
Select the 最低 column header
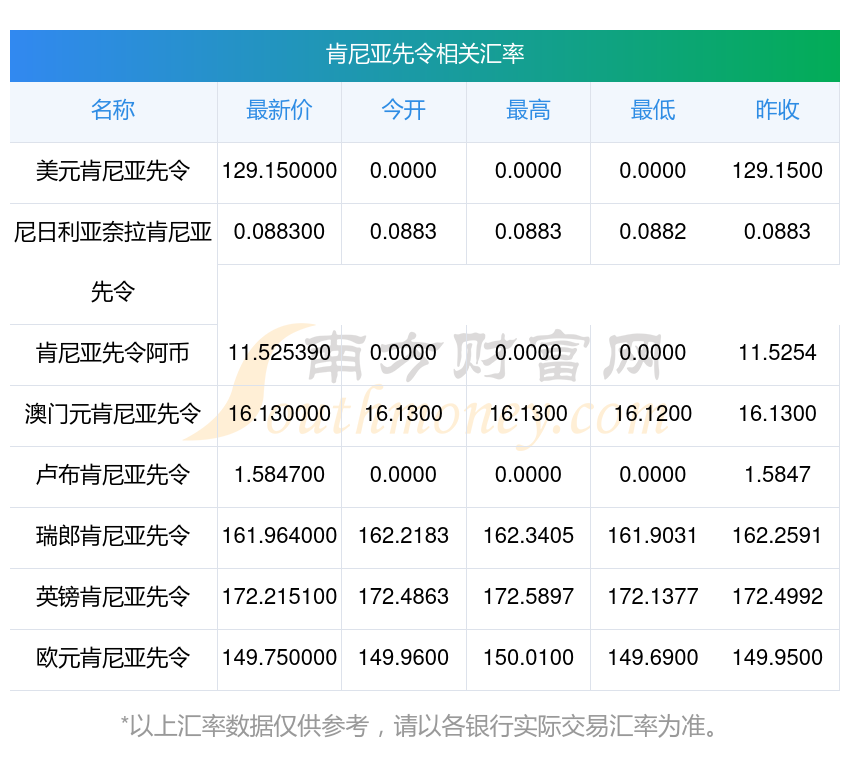coord(652,111)
